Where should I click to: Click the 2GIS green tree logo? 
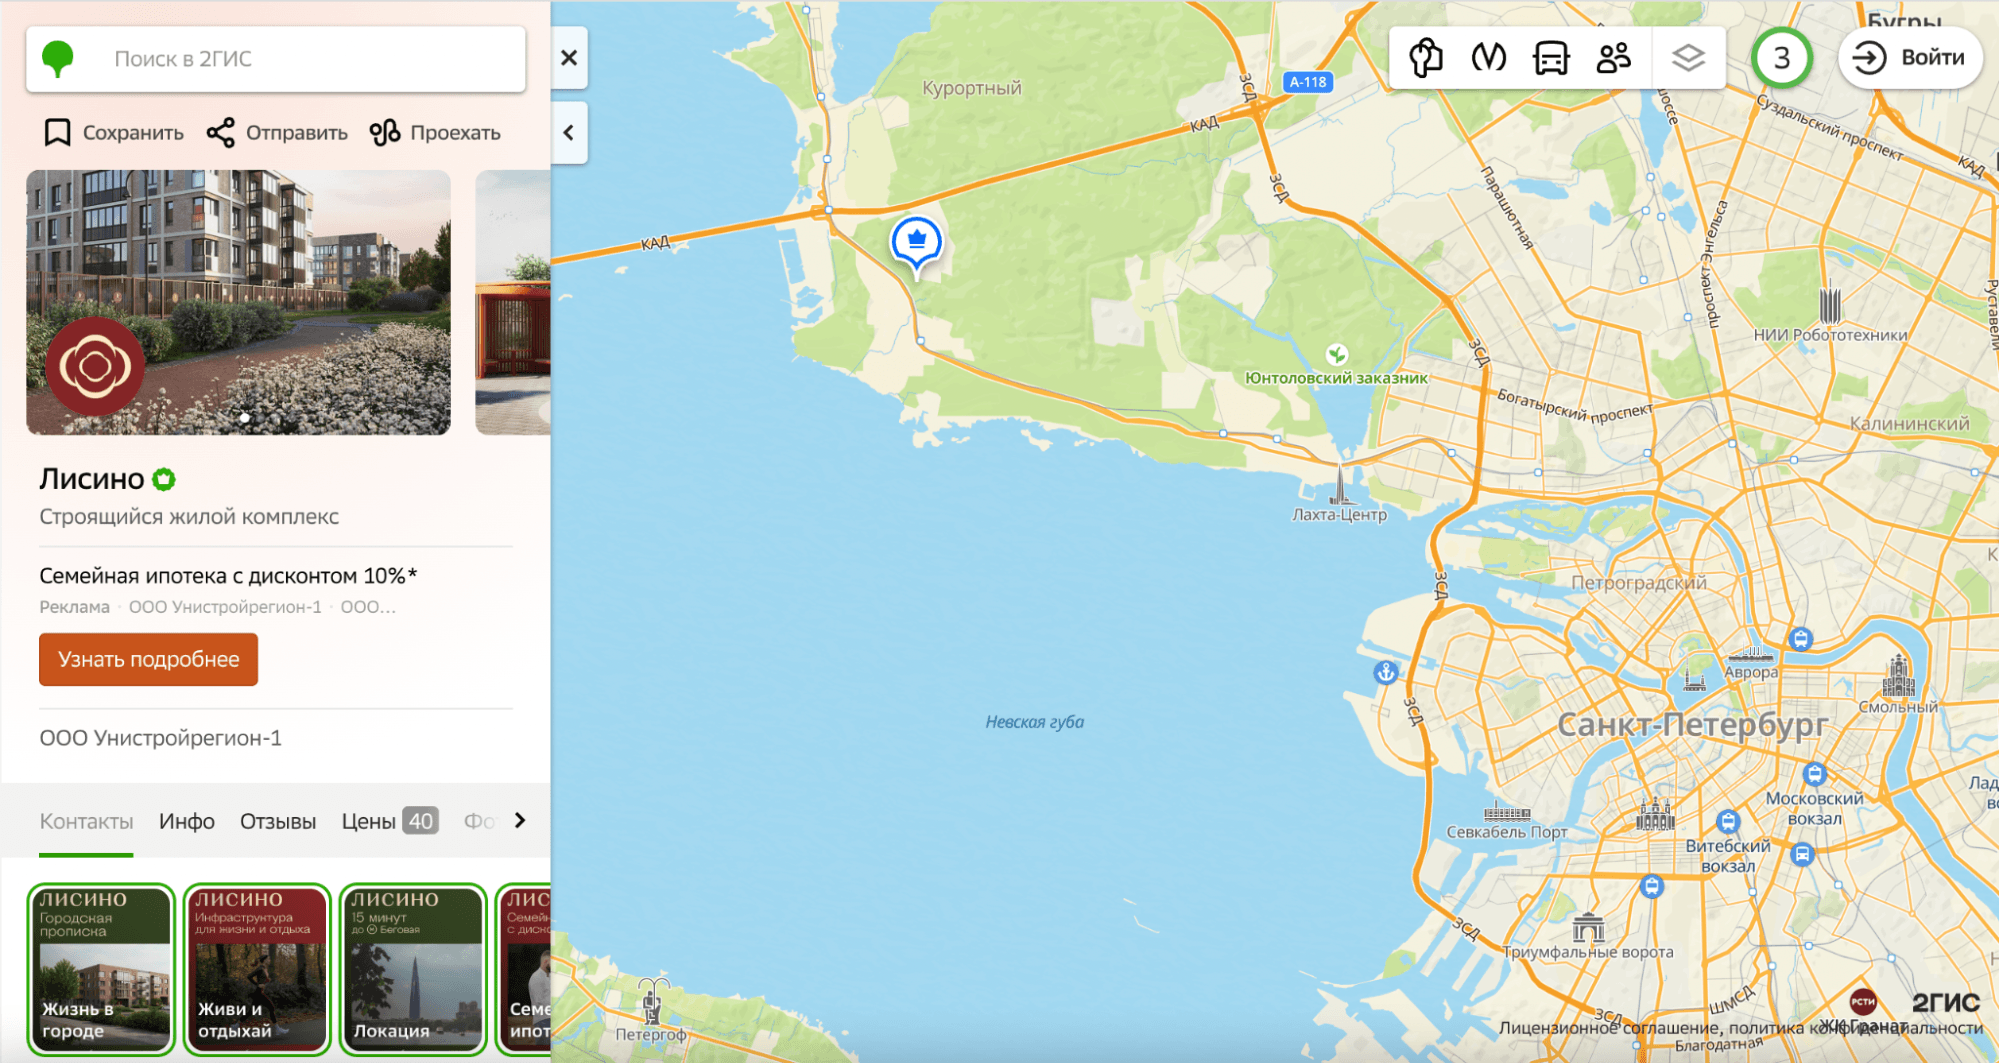tap(58, 59)
